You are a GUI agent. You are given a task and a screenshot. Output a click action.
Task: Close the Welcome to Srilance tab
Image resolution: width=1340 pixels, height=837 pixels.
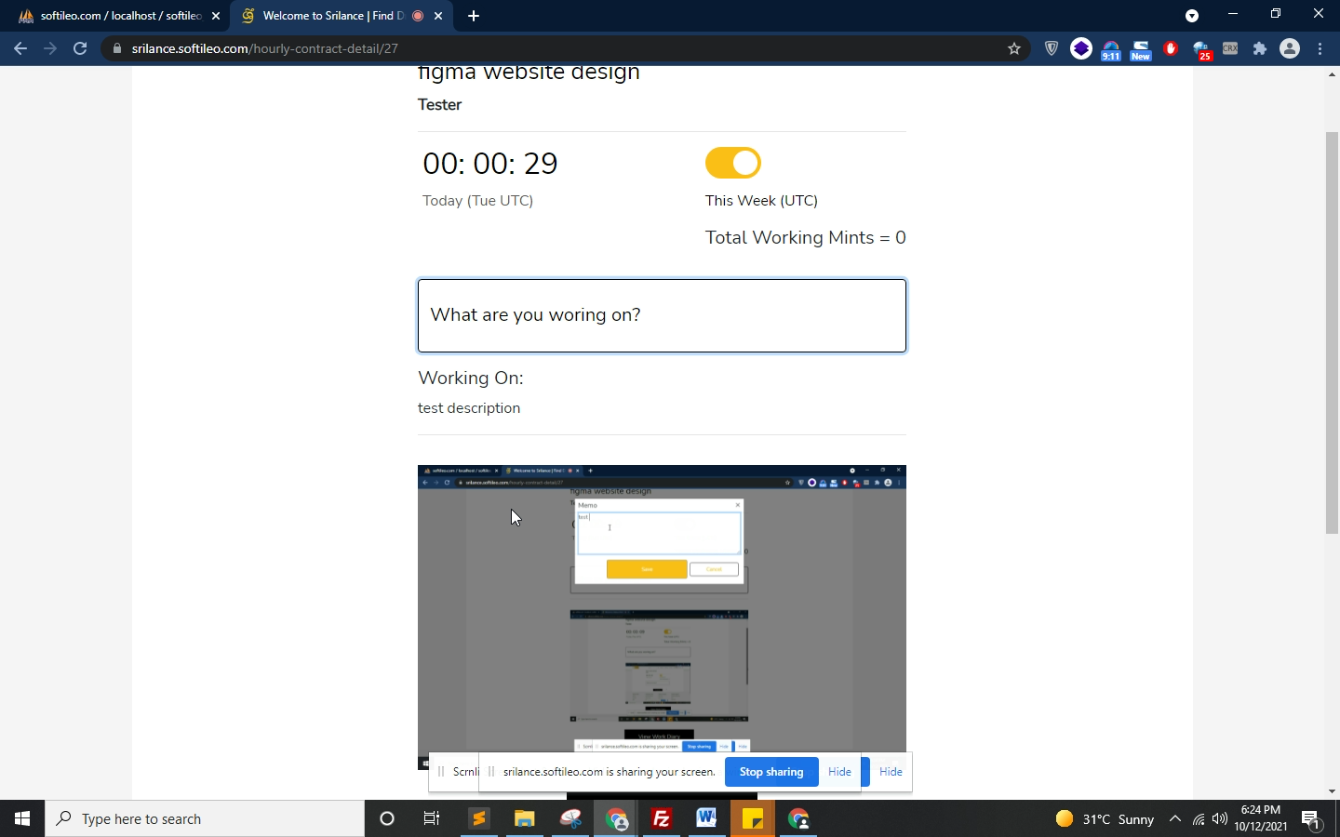pos(438,16)
